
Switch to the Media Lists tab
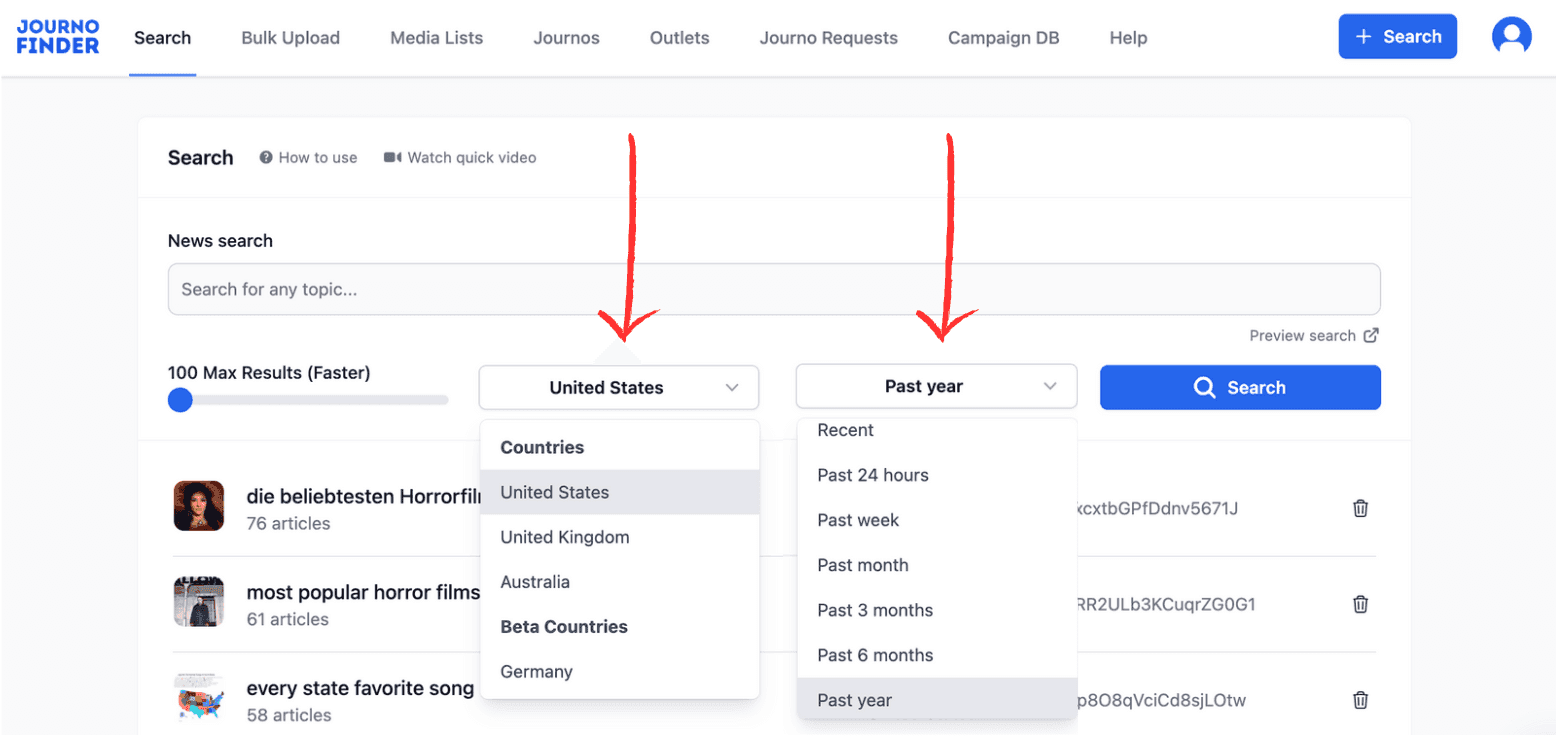[436, 38]
